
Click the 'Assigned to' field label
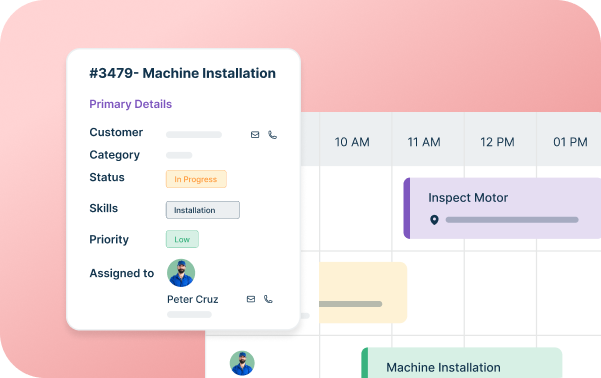coord(122,273)
